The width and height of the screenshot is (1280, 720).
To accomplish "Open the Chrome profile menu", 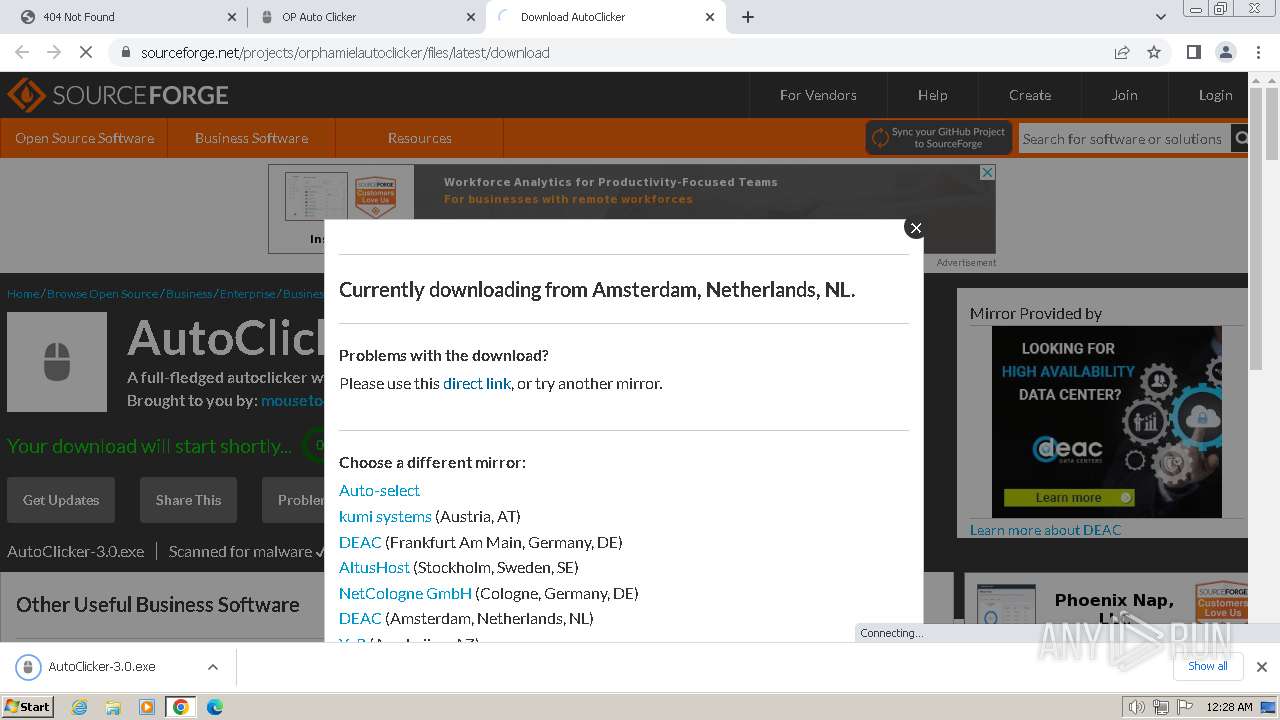I will pos(1225,52).
